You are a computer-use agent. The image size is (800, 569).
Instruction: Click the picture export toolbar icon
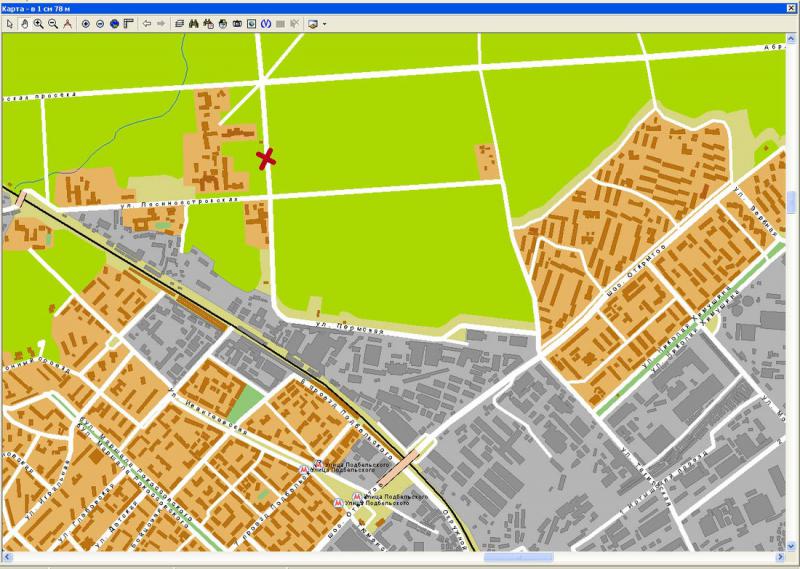pos(313,24)
